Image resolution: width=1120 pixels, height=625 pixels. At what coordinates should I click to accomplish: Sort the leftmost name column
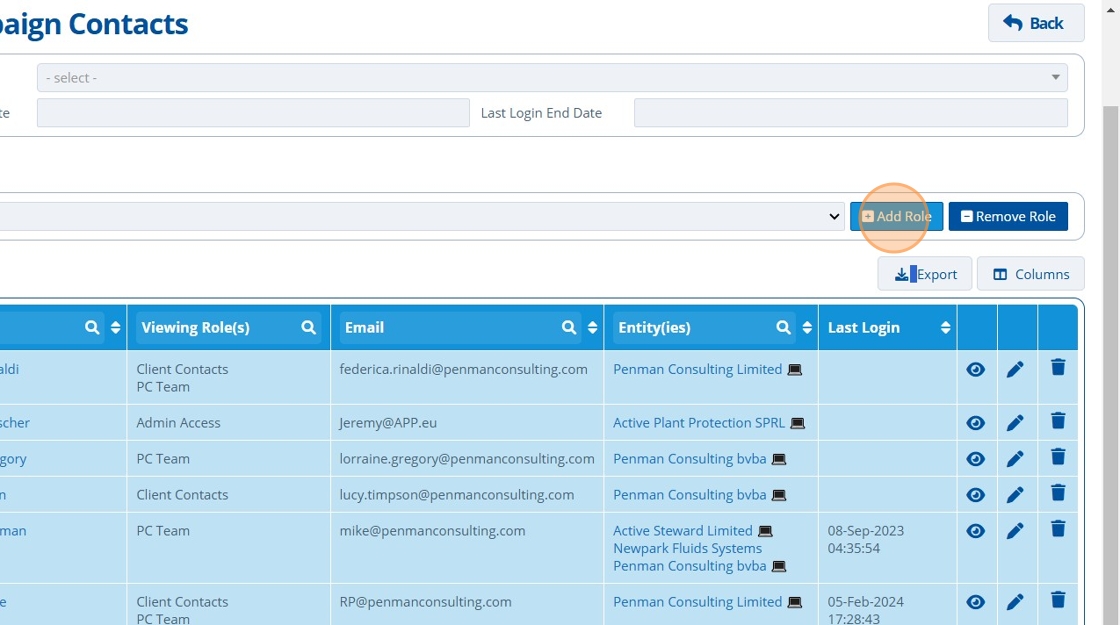pos(115,327)
